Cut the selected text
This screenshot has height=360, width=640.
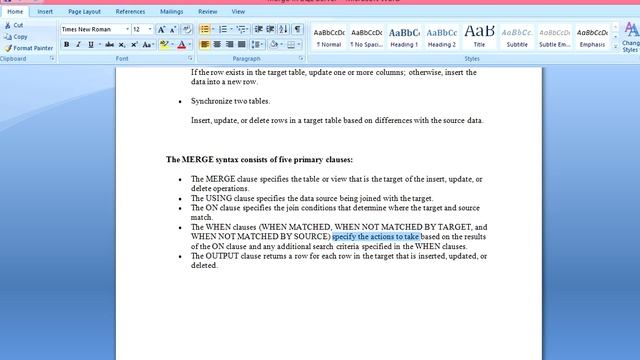(13, 25)
